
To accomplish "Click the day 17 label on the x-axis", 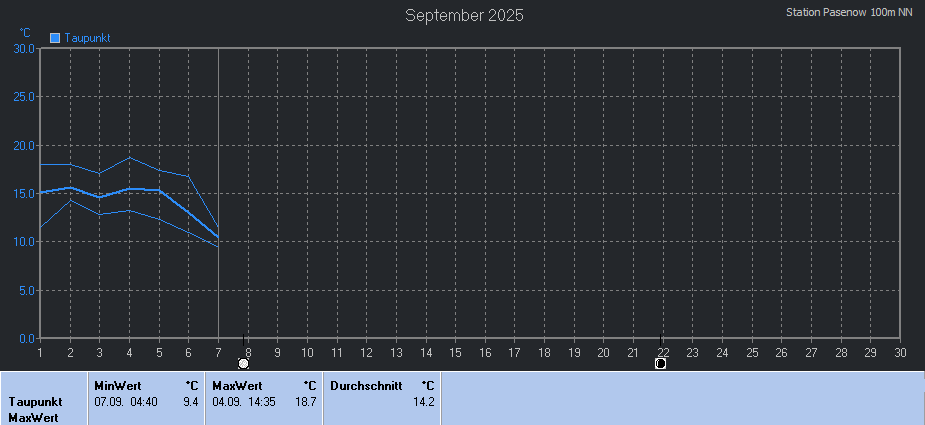I will pos(514,352).
